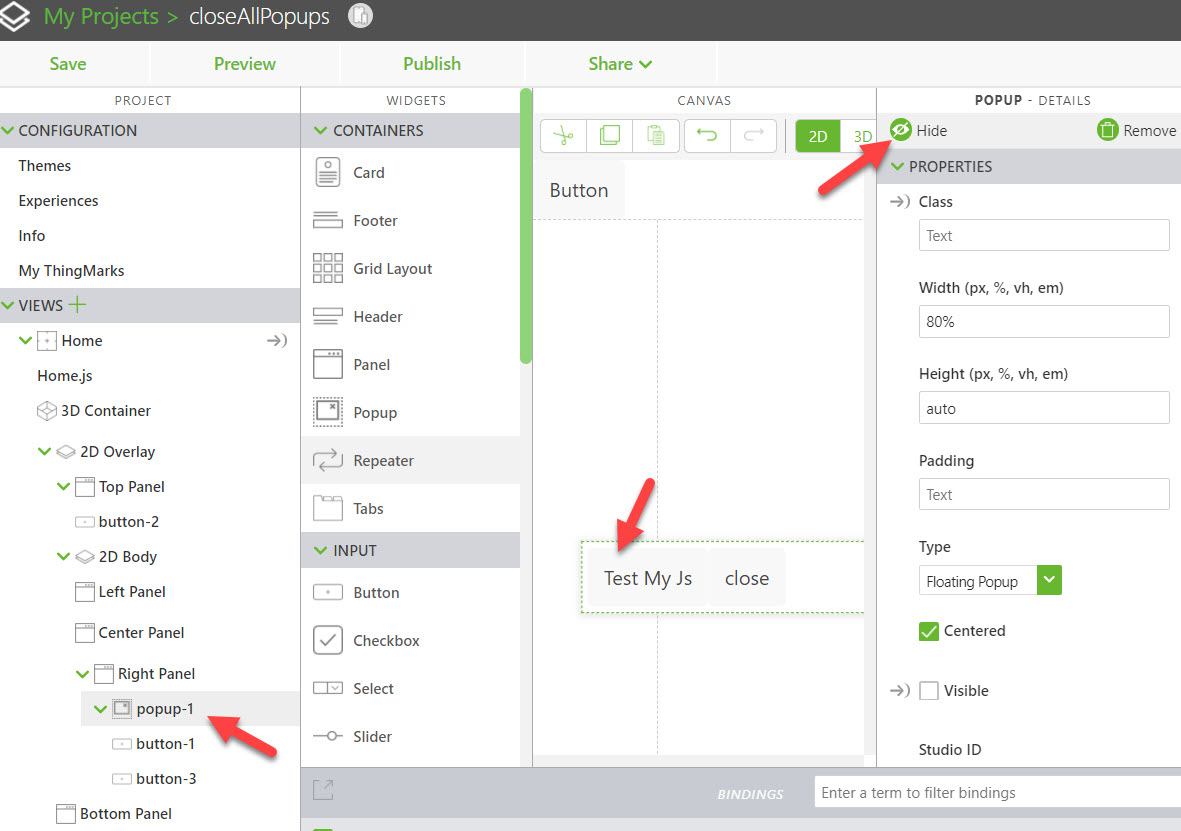
Task: Uncheck the Centered checkbox
Action: [928, 631]
